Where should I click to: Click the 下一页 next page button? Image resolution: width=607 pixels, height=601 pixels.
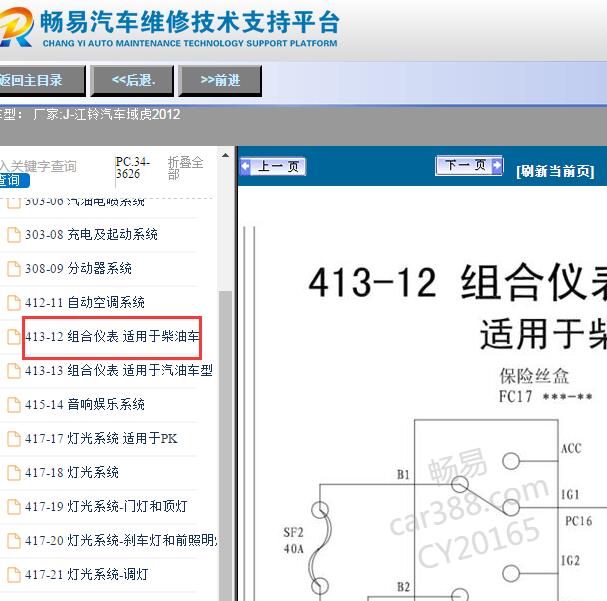[x=469, y=166]
